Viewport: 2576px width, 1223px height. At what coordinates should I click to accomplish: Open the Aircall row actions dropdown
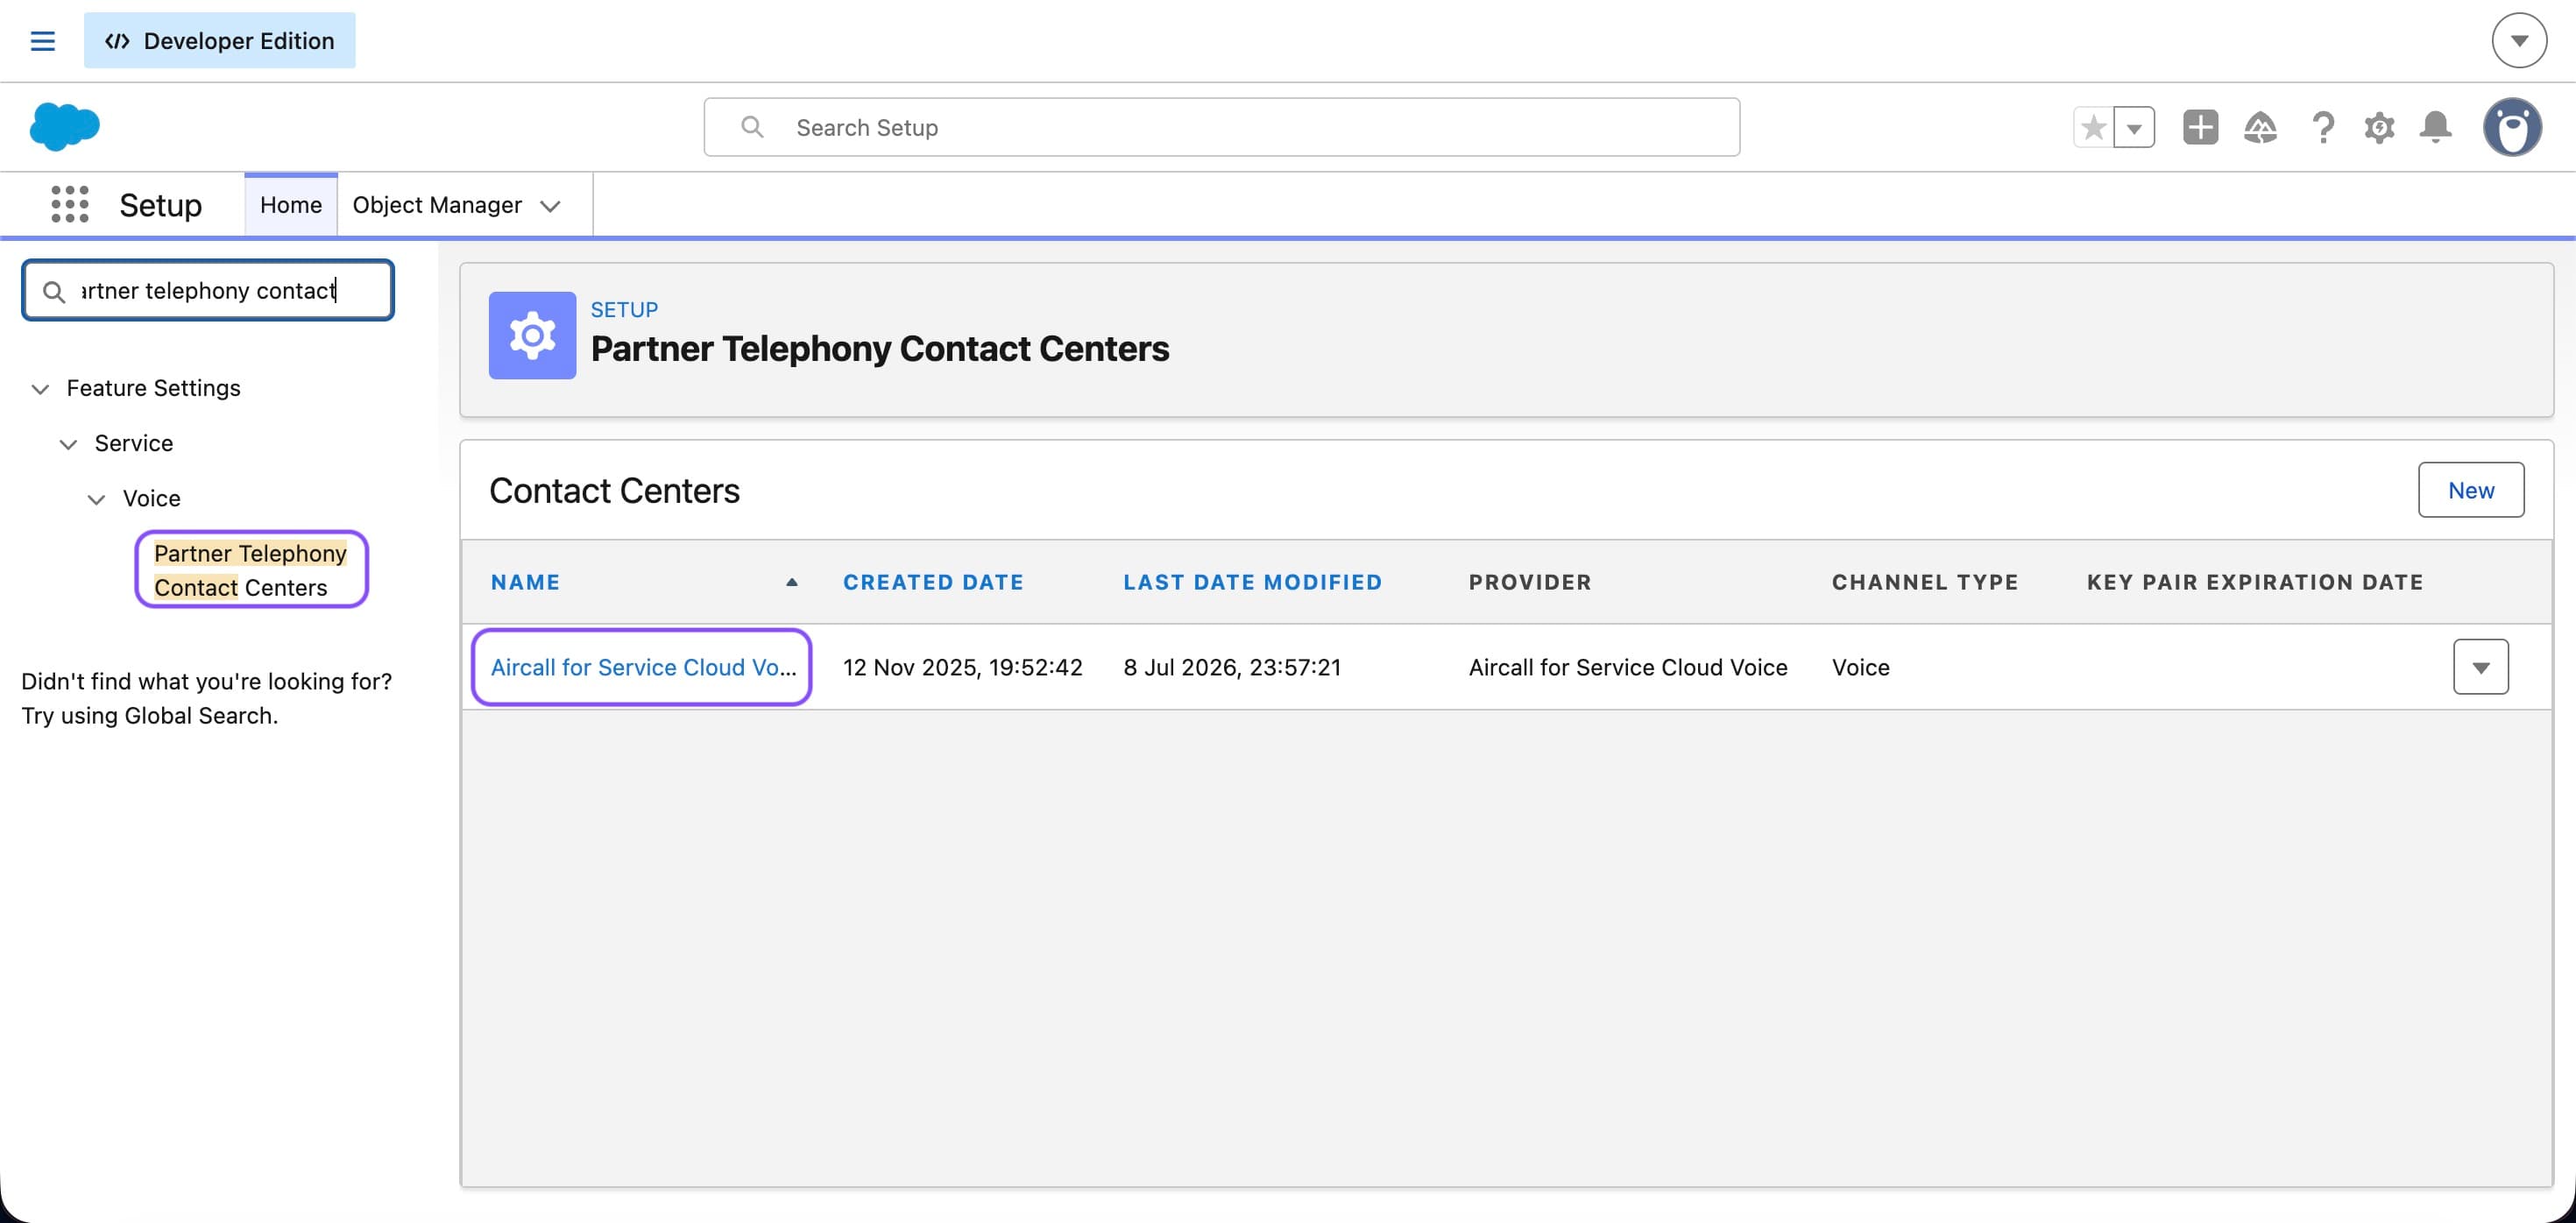(x=2480, y=667)
